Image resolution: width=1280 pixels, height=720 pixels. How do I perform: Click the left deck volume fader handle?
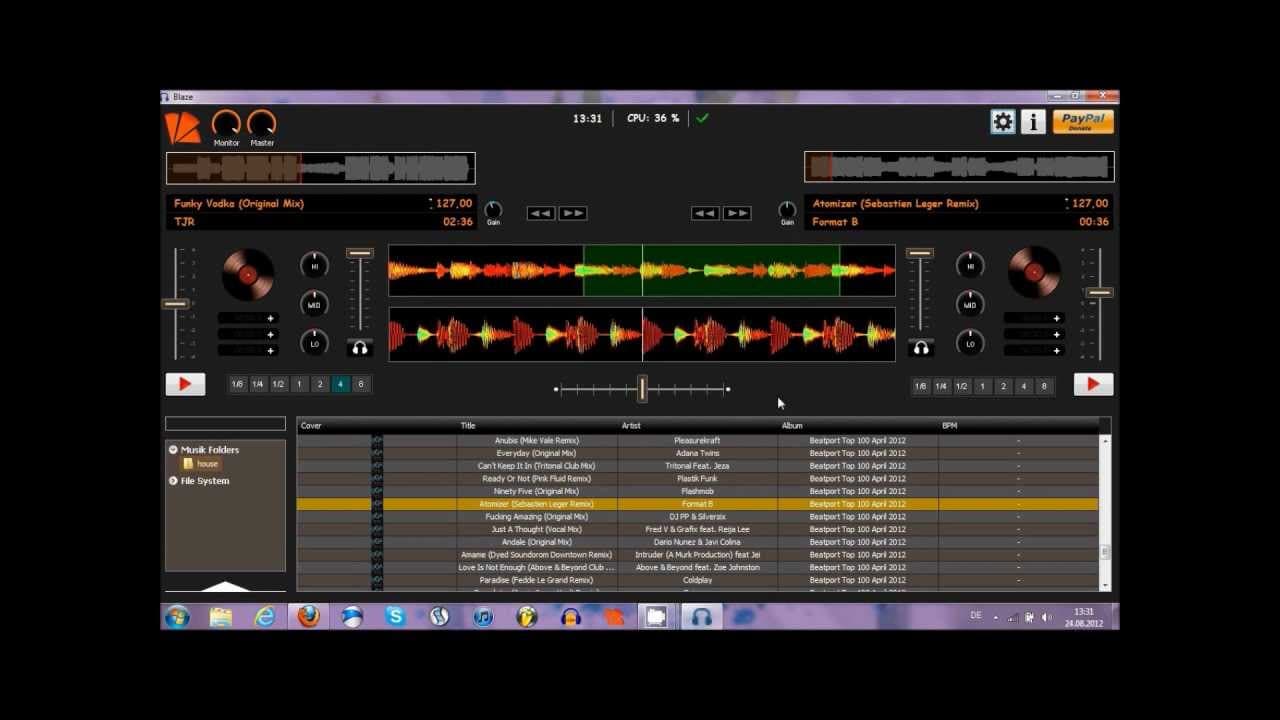tap(360, 254)
